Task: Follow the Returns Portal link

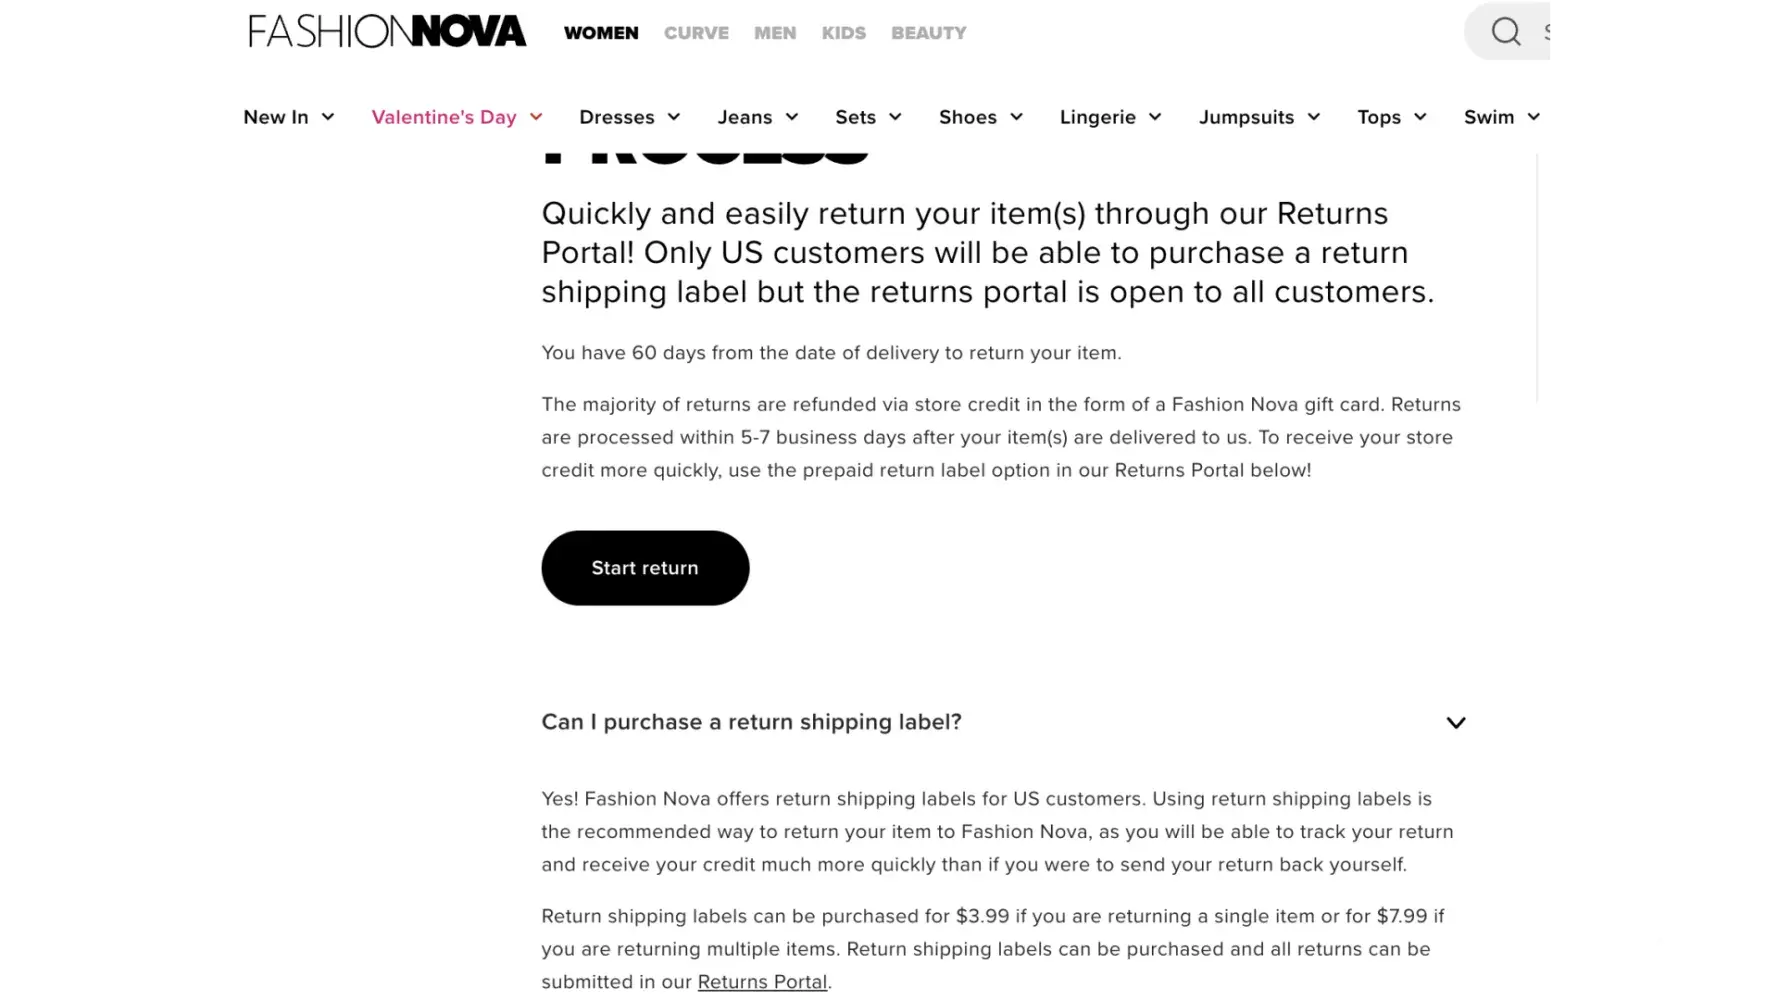Action: [762, 982]
